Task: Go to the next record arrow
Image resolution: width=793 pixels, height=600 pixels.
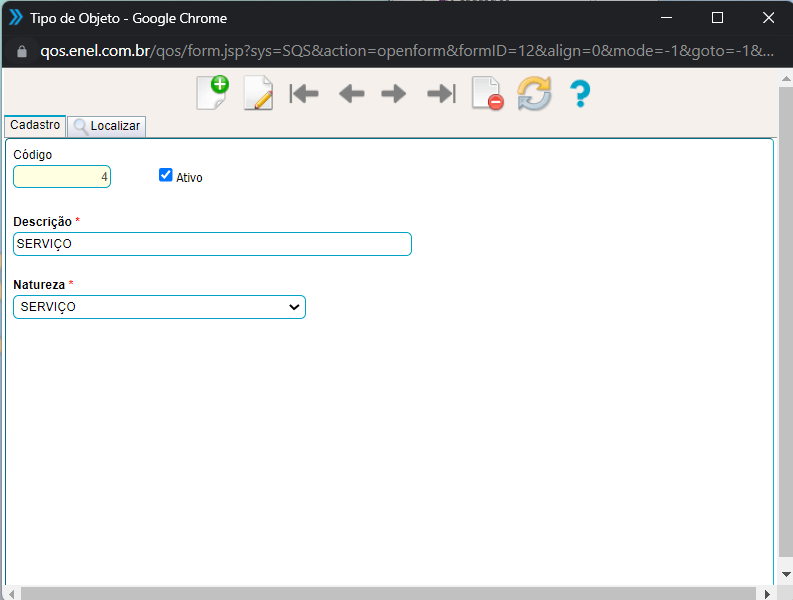Action: (x=394, y=94)
